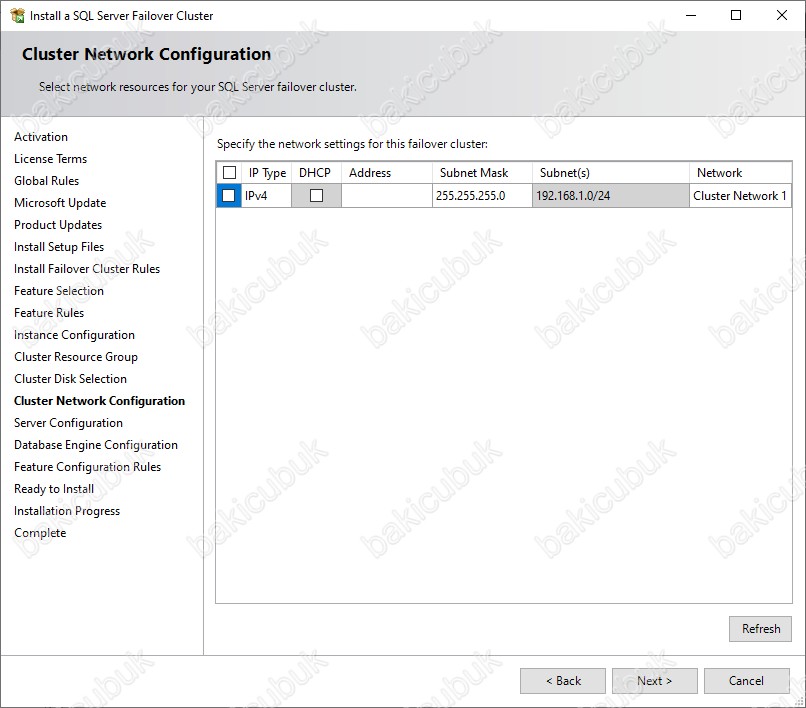Check the select-all checkbox in the table header
806x708 pixels.
[229, 172]
